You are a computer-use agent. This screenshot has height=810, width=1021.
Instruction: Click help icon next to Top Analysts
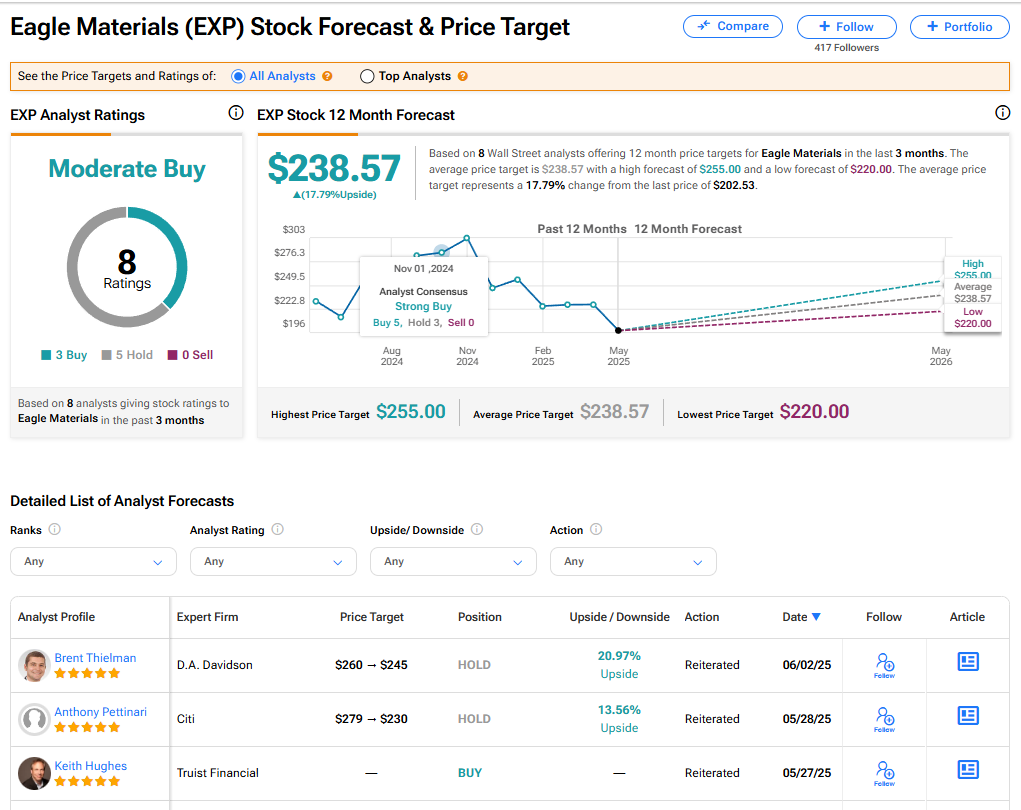[462, 76]
